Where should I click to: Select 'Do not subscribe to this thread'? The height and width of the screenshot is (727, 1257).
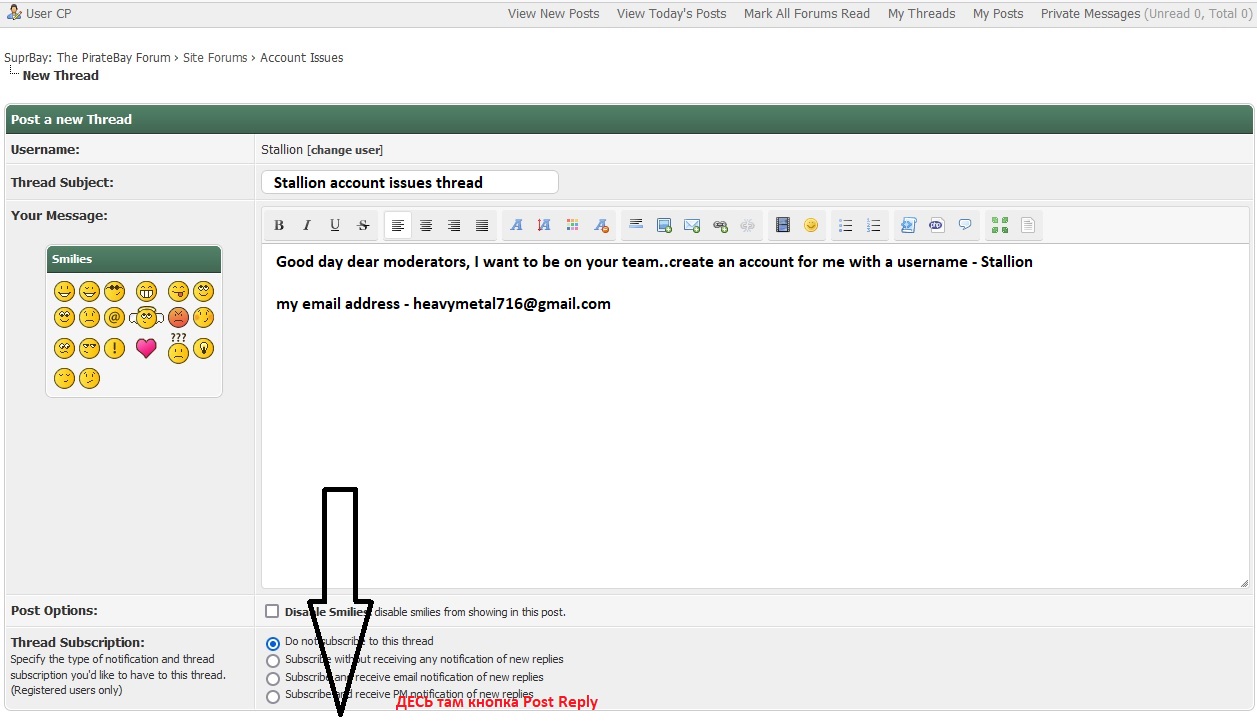[x=273, y=644]
